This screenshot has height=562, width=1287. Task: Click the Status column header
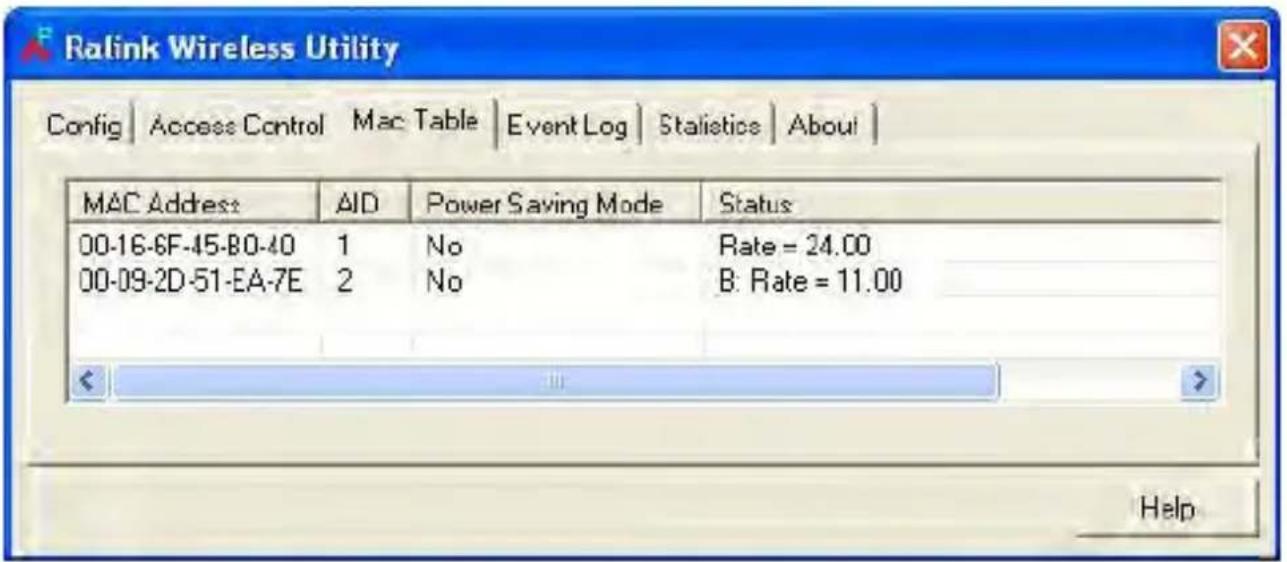[x=960, y=203]
